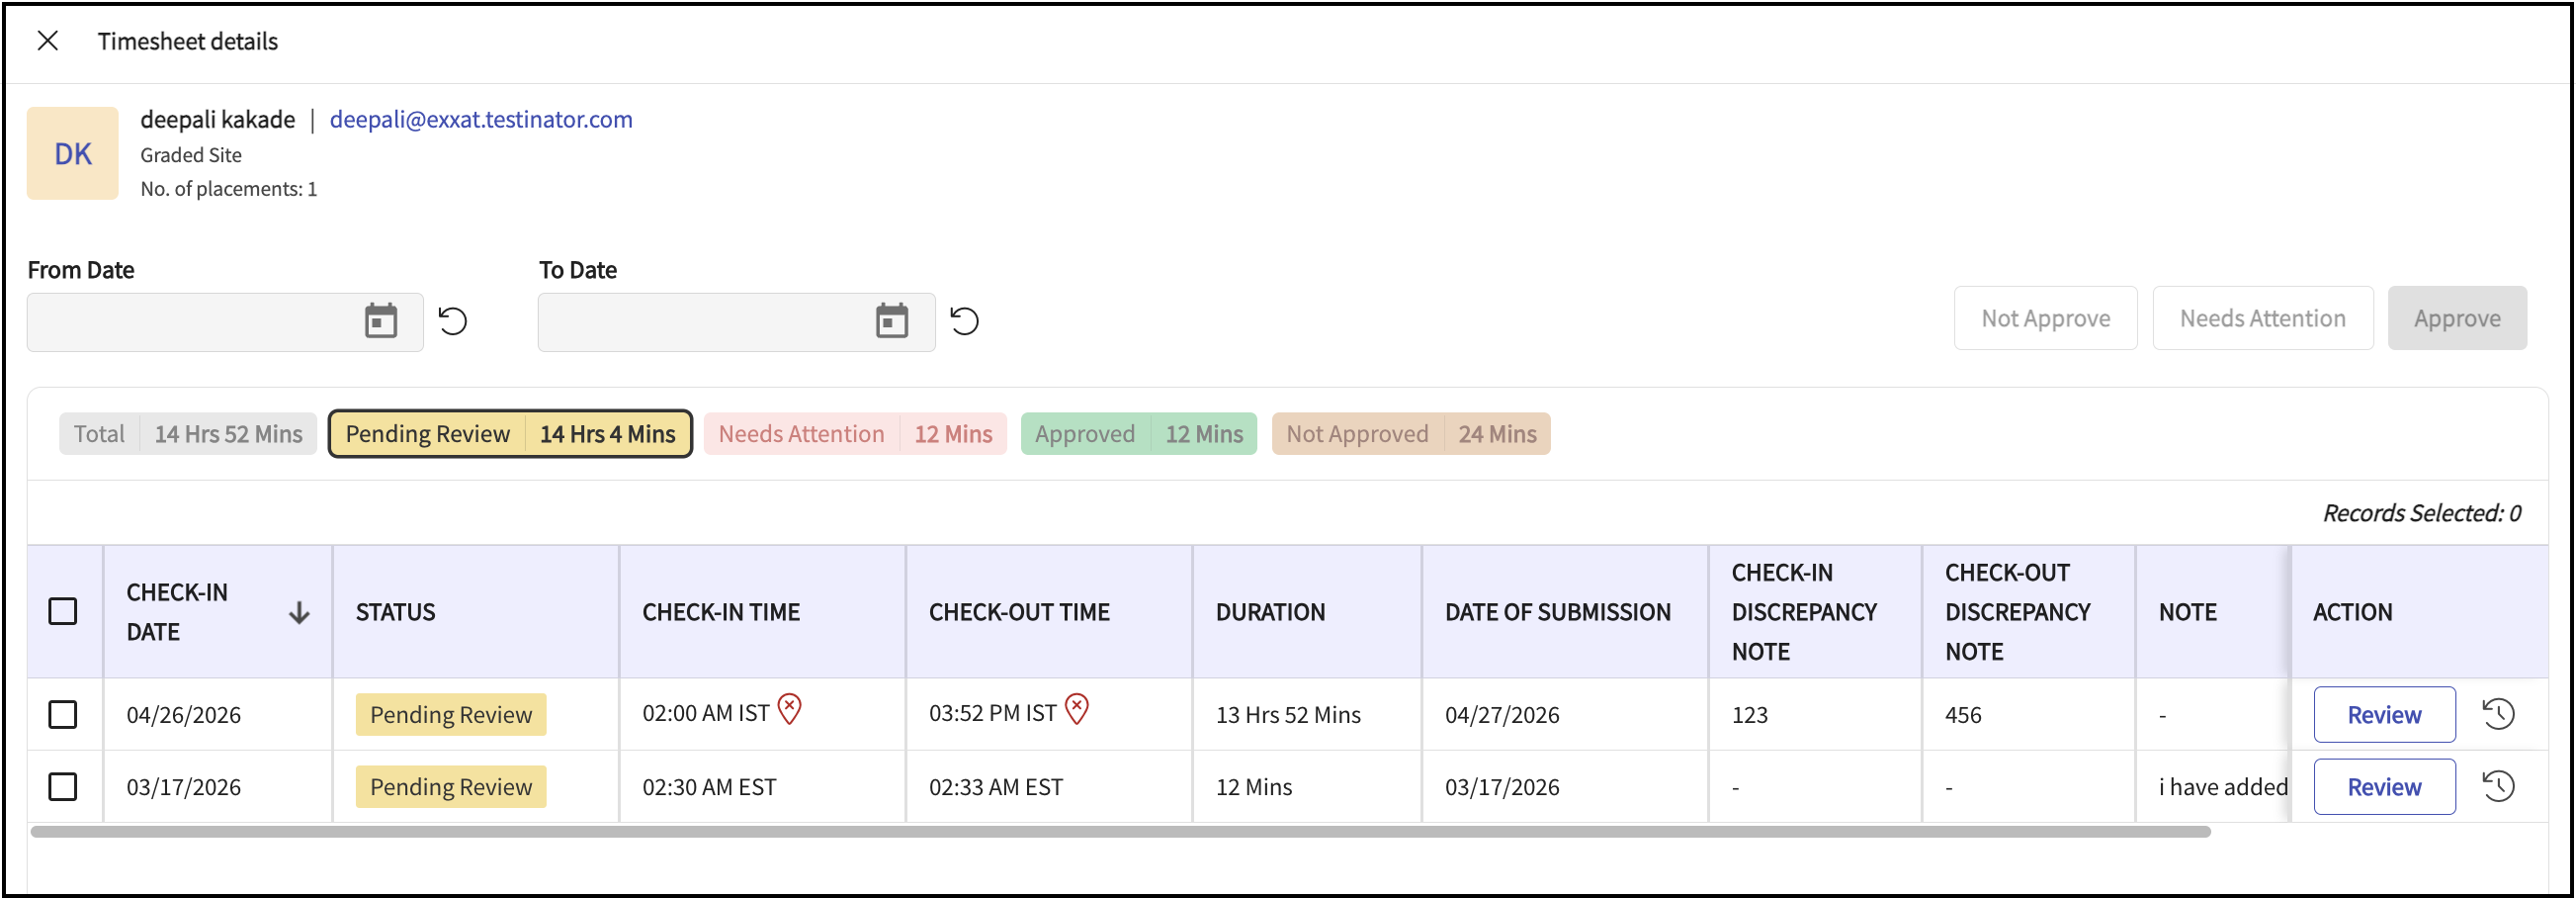Click the From Date input field
Image resolution: width=2576 pixels, height=898 pixels.
click(x=190, y=321)
